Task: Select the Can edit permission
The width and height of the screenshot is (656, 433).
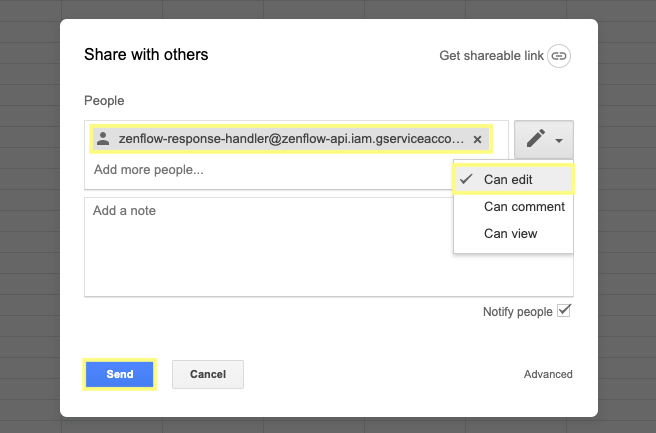Action: pyautogui.click(x=508, y=180)
